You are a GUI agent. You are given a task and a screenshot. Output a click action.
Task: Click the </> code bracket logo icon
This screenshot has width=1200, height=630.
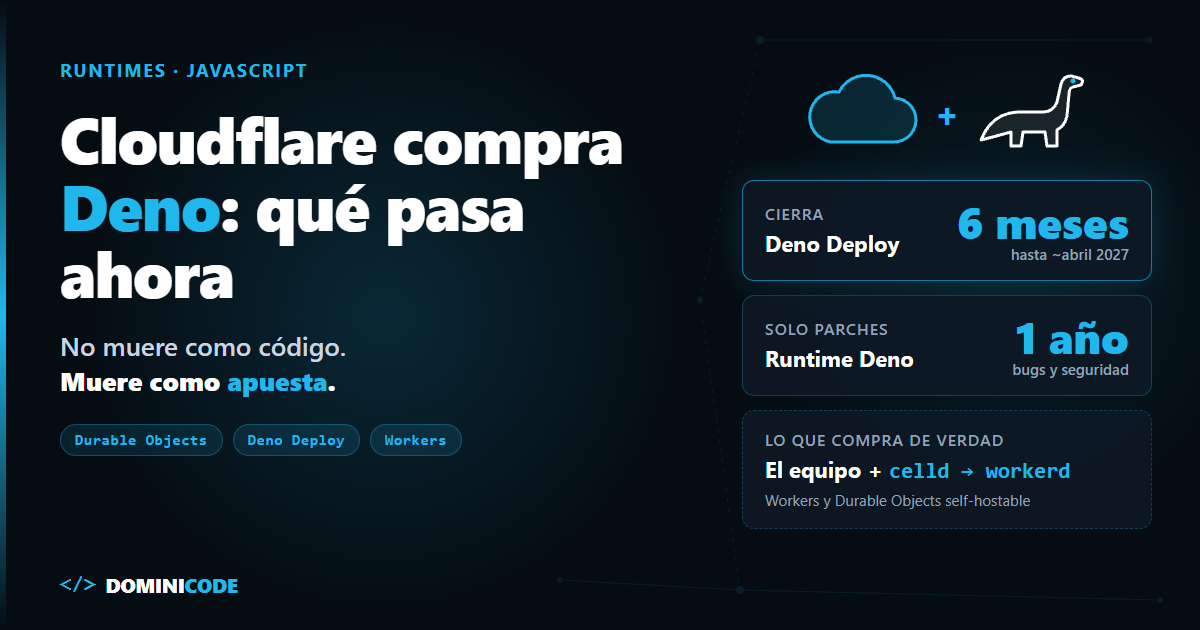pyautogui.click(x=78, y=585)
